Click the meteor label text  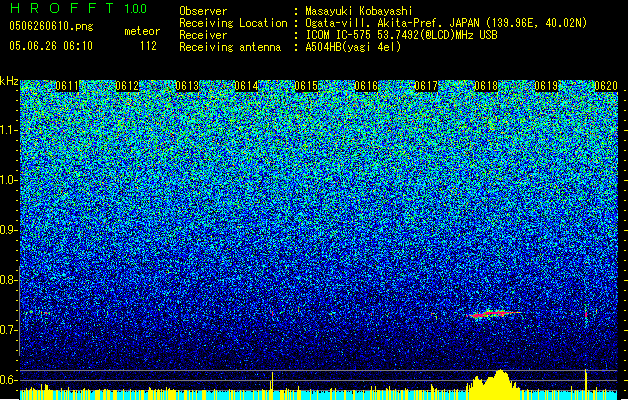[142, 31]
